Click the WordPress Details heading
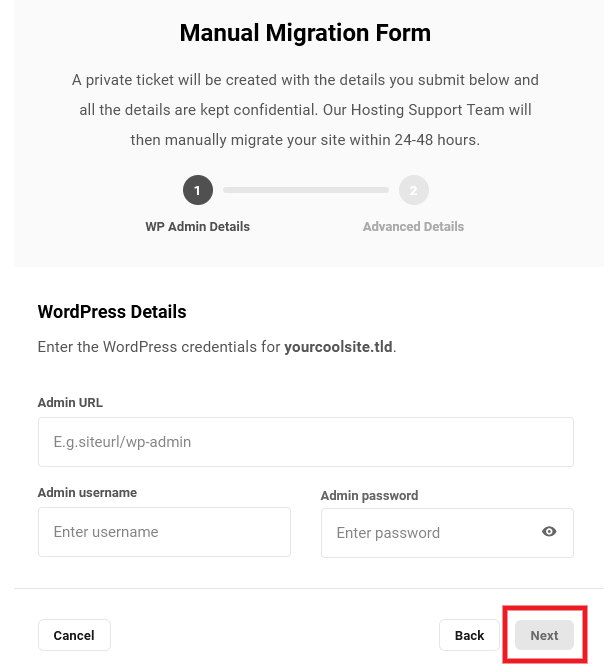This screenshot has width=610, height=670. point(112,312)
